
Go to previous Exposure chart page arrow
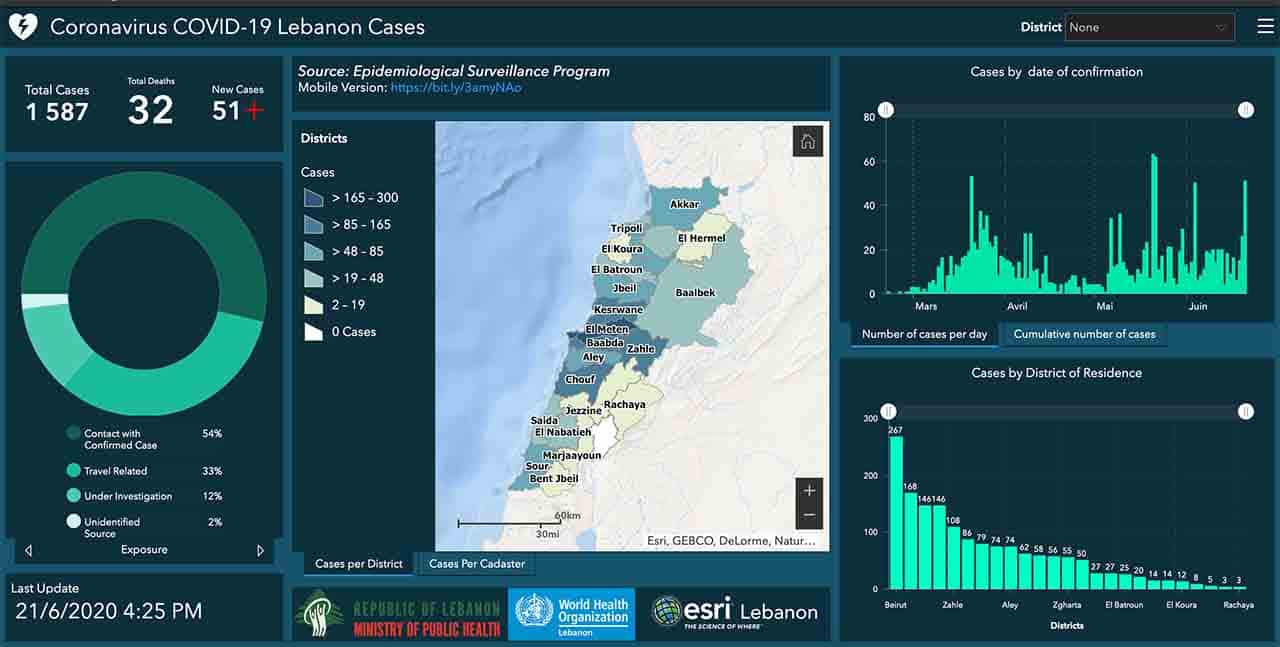coord(28,550)
